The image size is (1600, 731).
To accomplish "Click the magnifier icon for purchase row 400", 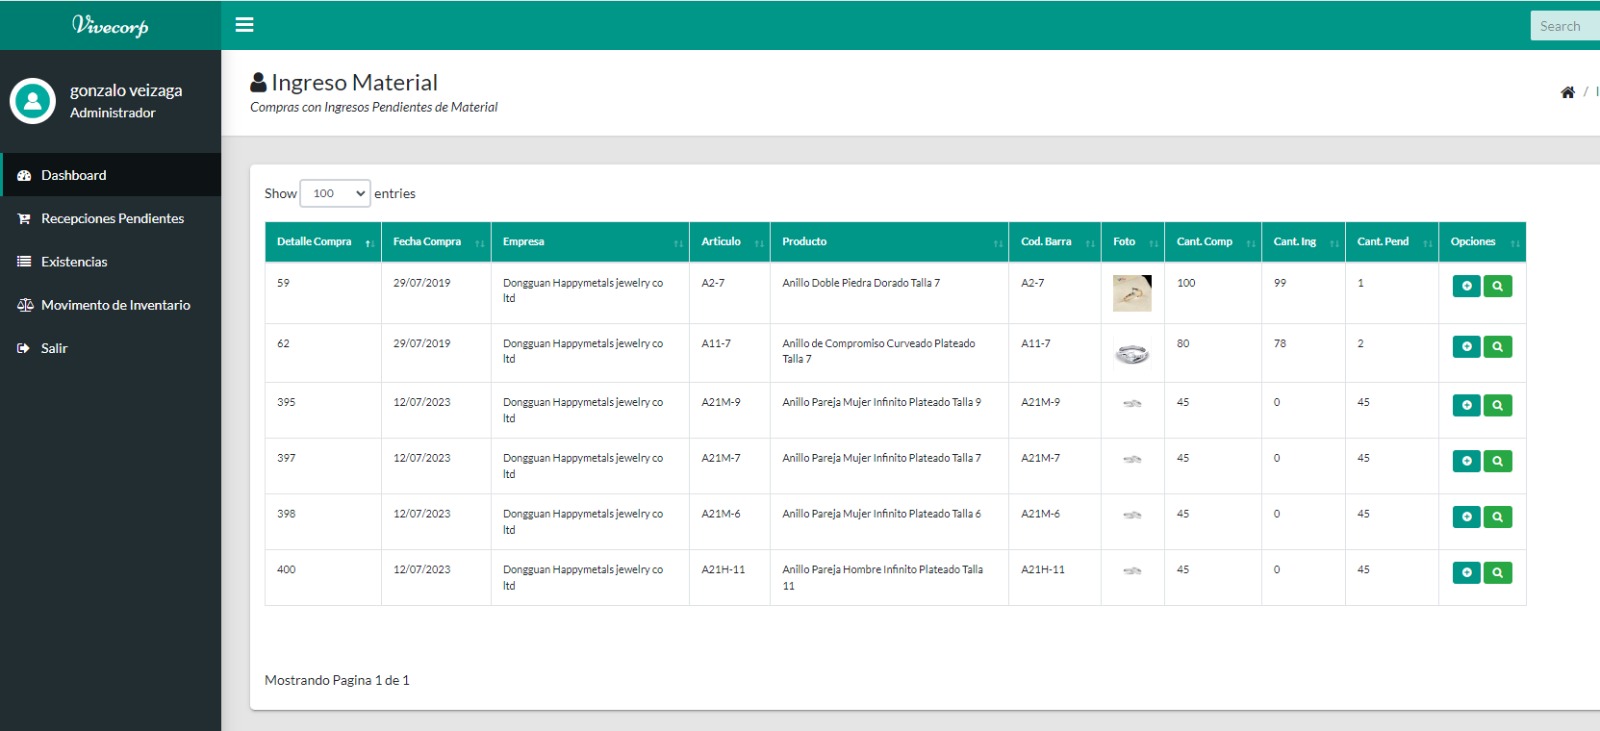I will [1497, 573].
